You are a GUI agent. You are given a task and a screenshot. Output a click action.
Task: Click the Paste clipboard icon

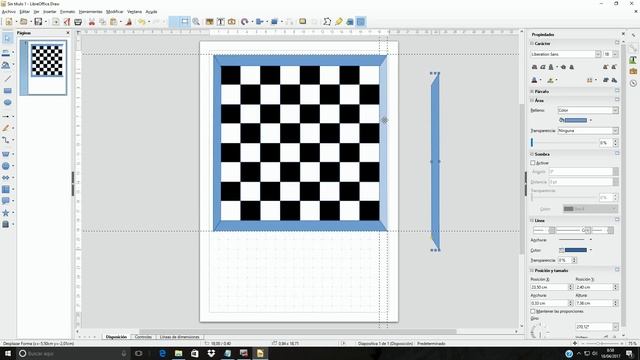(113, 22)
